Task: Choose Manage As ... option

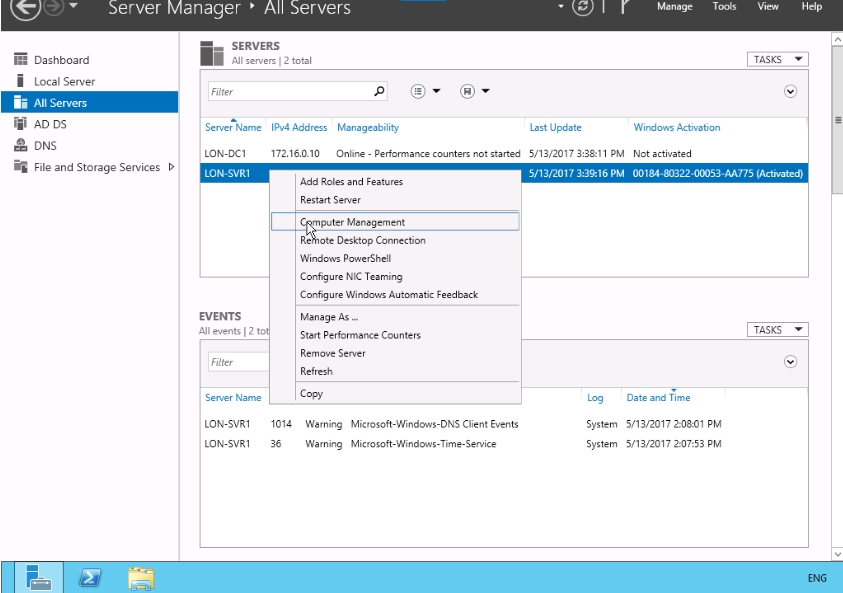Action: tap(395, 317)
